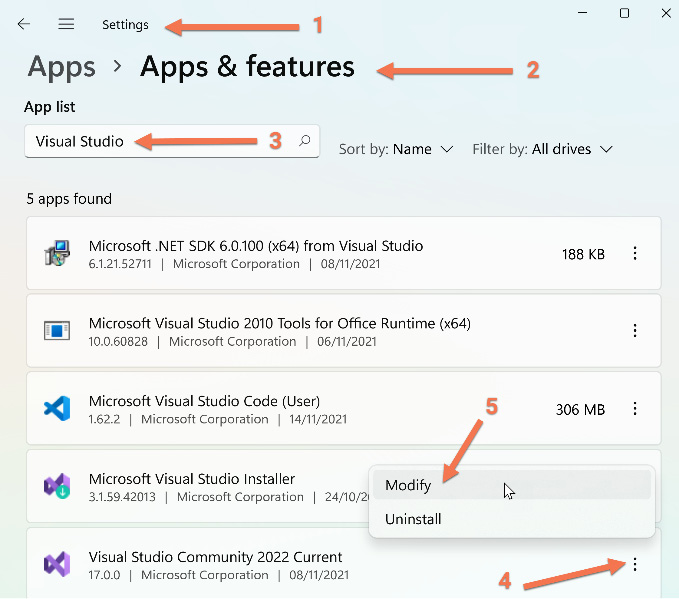Click the Visual Studio search field

172,141
